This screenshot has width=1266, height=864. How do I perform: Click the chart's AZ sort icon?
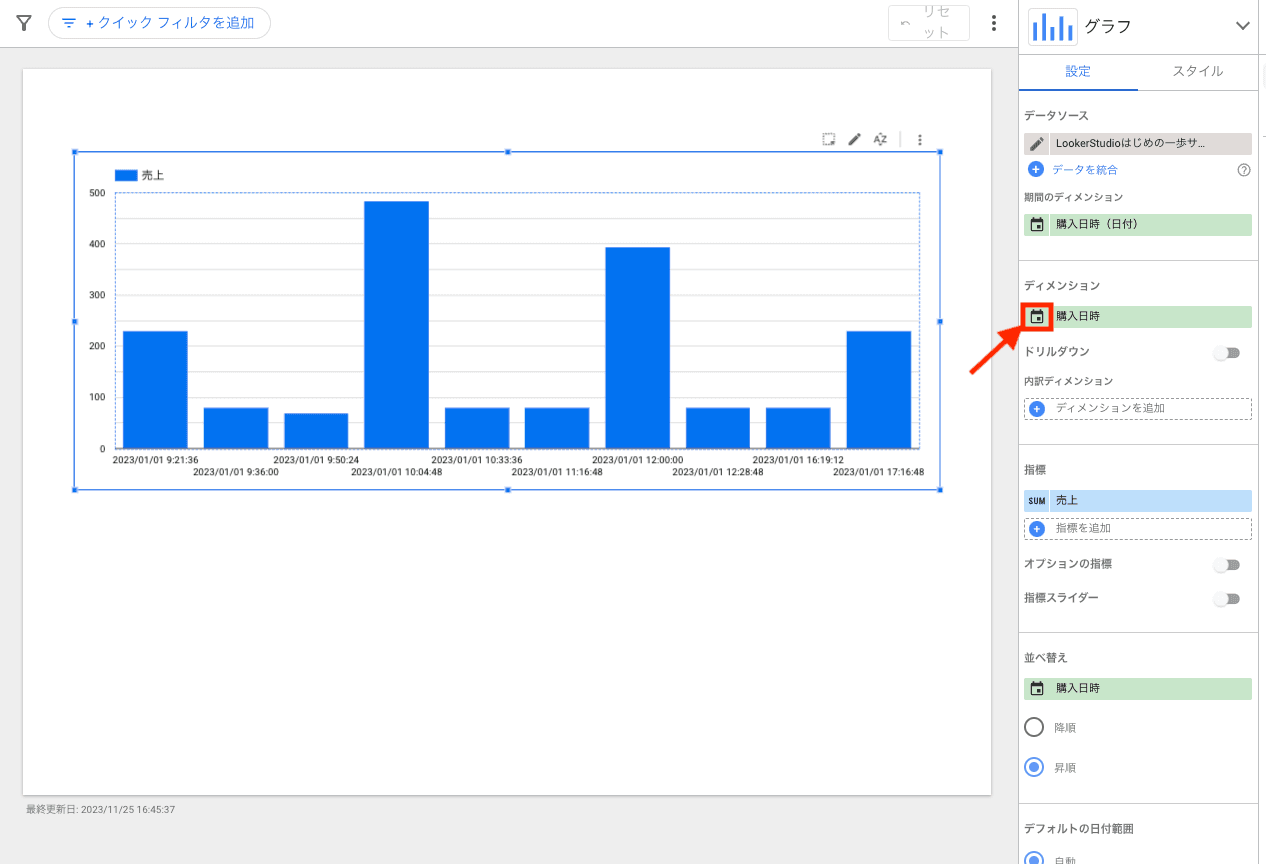[x=880, y=139]
